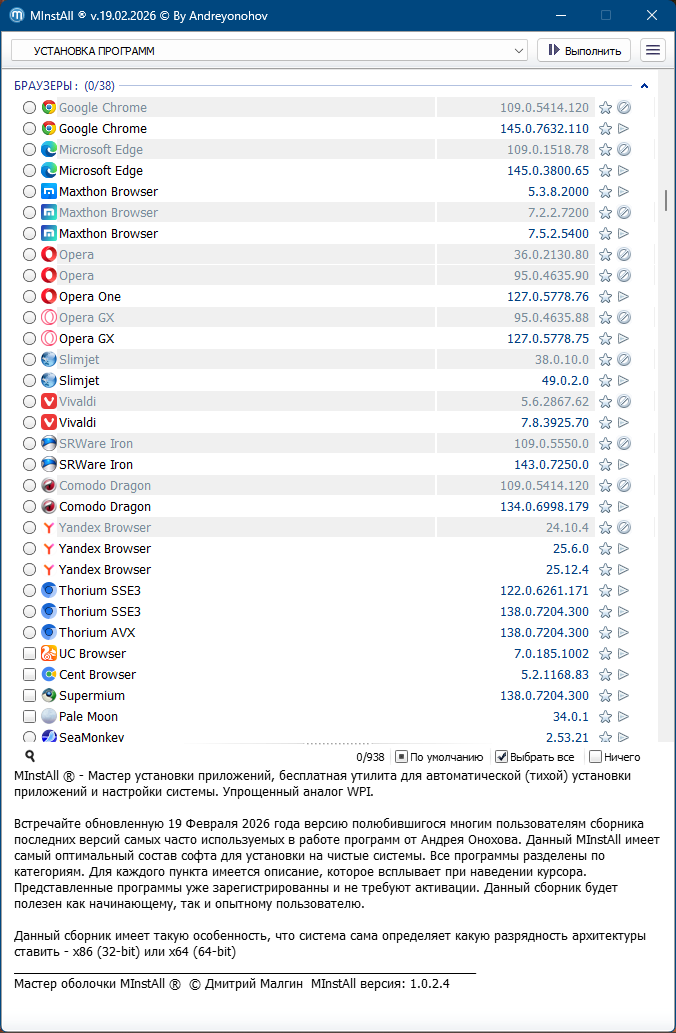The image size is (676, 1033).
Task: Click the program list vertical scrollbar thumb
Action: coord(666,200)
